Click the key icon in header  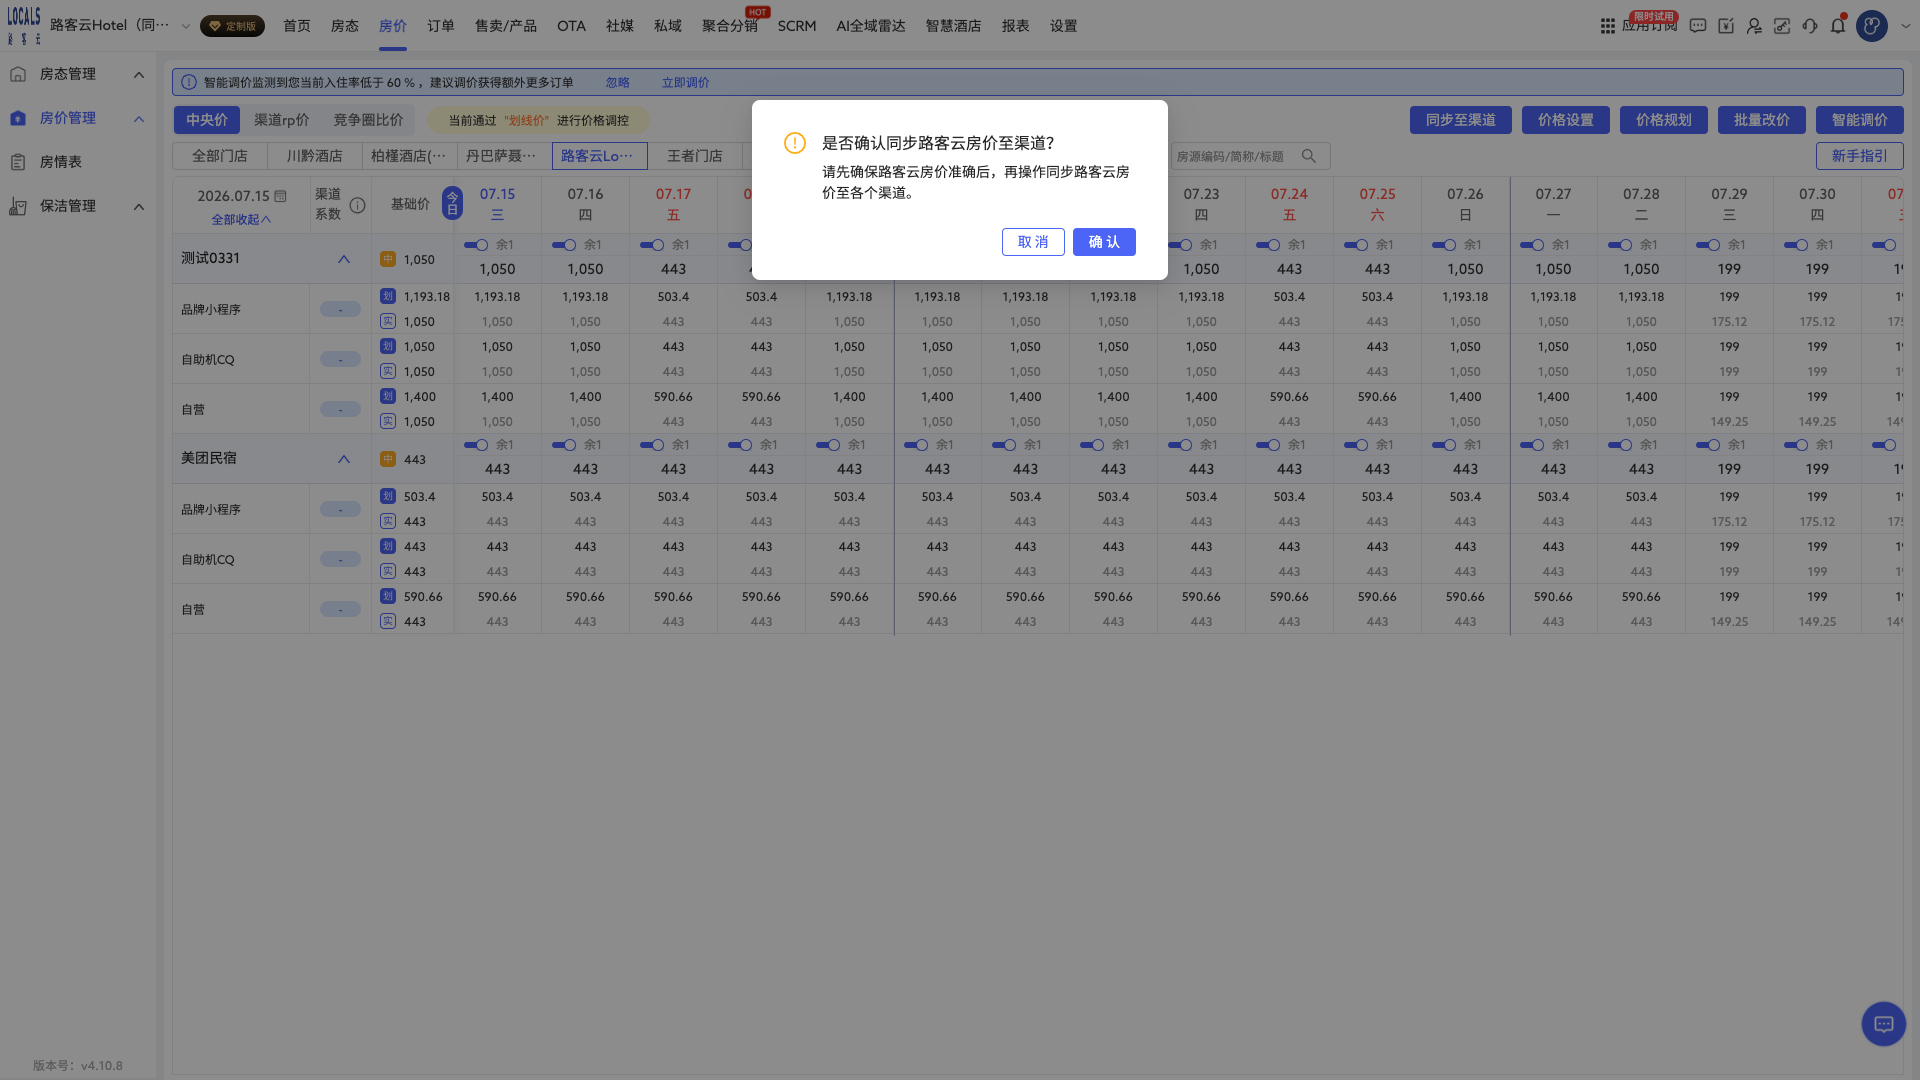tap(1782, 26)
